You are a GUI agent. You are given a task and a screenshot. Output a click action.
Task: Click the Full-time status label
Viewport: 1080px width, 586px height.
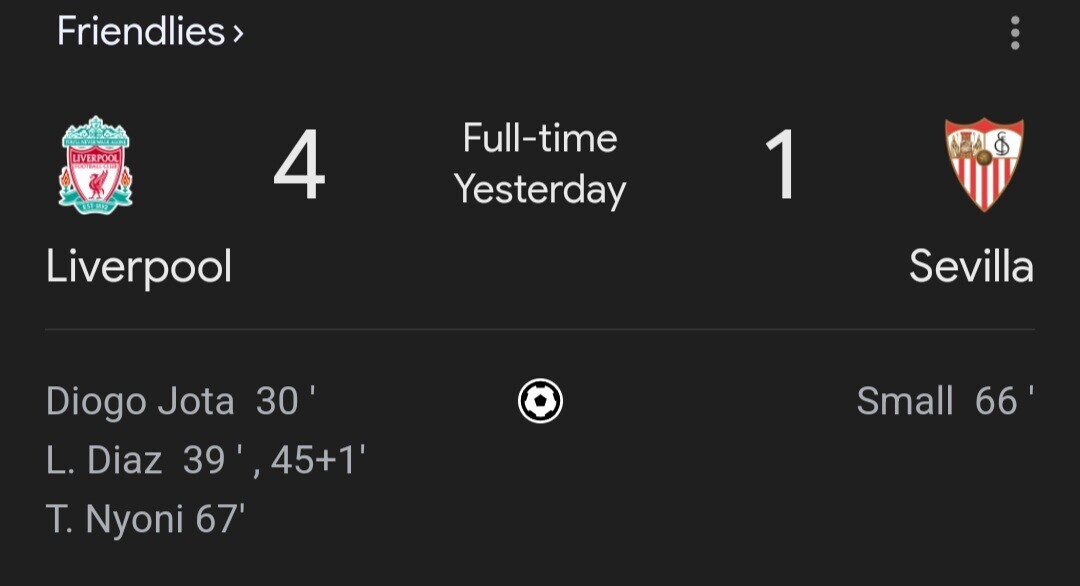[x=540, y=138]
